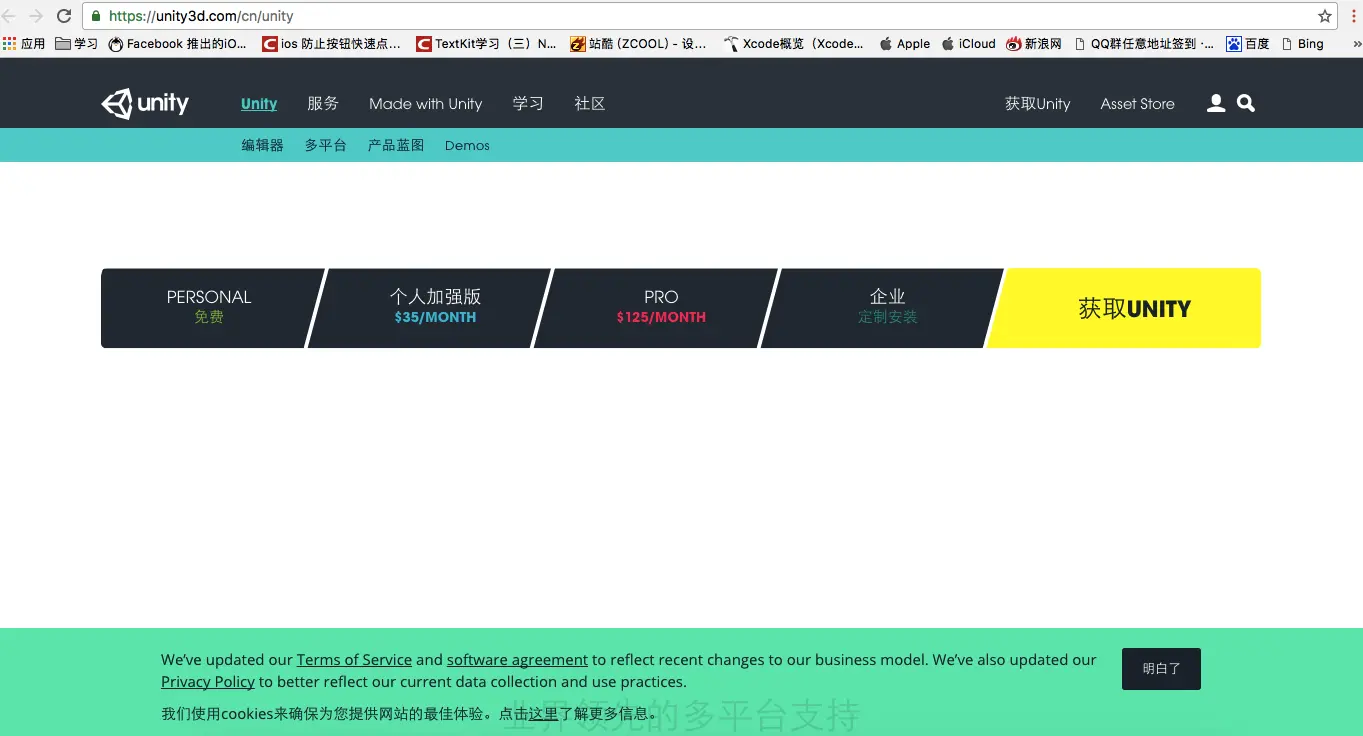Open Asset Store link
1363x736 pixels.
coord(1137,103)
